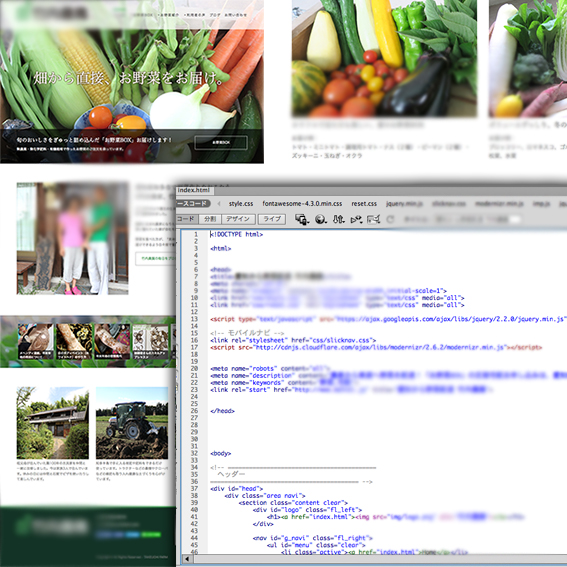Image resolution: width=567 pixels, height=567 pixels.
Task: Click the green outlined button beside couple photo
Action: pos(156,259)
